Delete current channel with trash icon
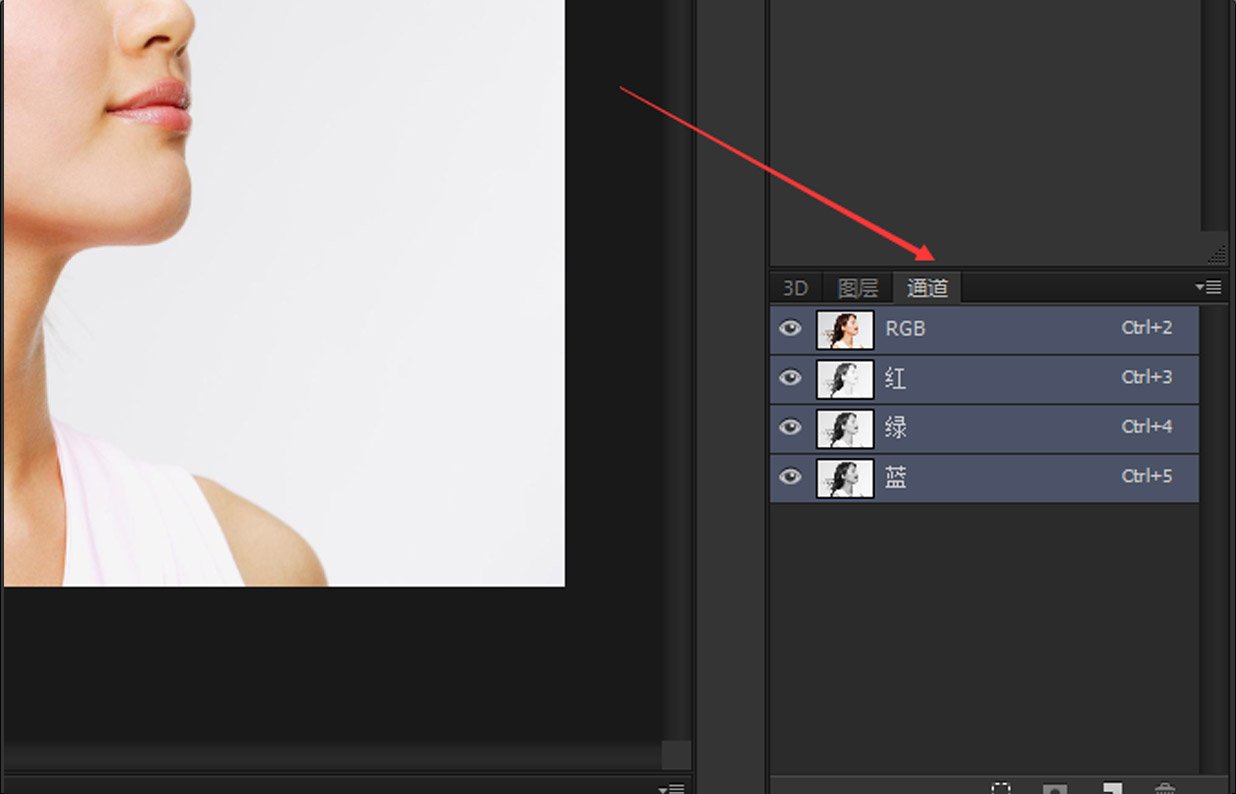The height and width of the screenshot is (794, 1236). (x=1165, y=789)
